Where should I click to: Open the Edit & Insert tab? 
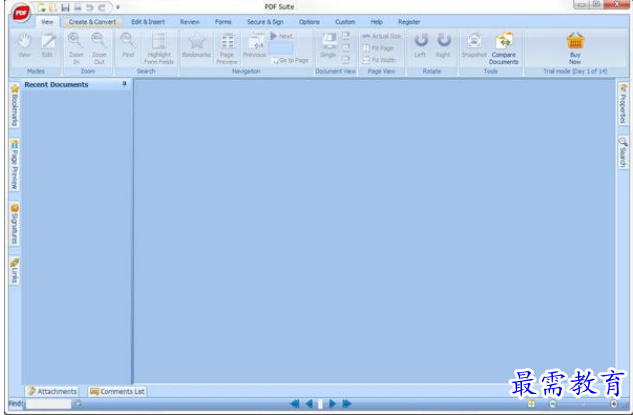click(x=148, y=22)
